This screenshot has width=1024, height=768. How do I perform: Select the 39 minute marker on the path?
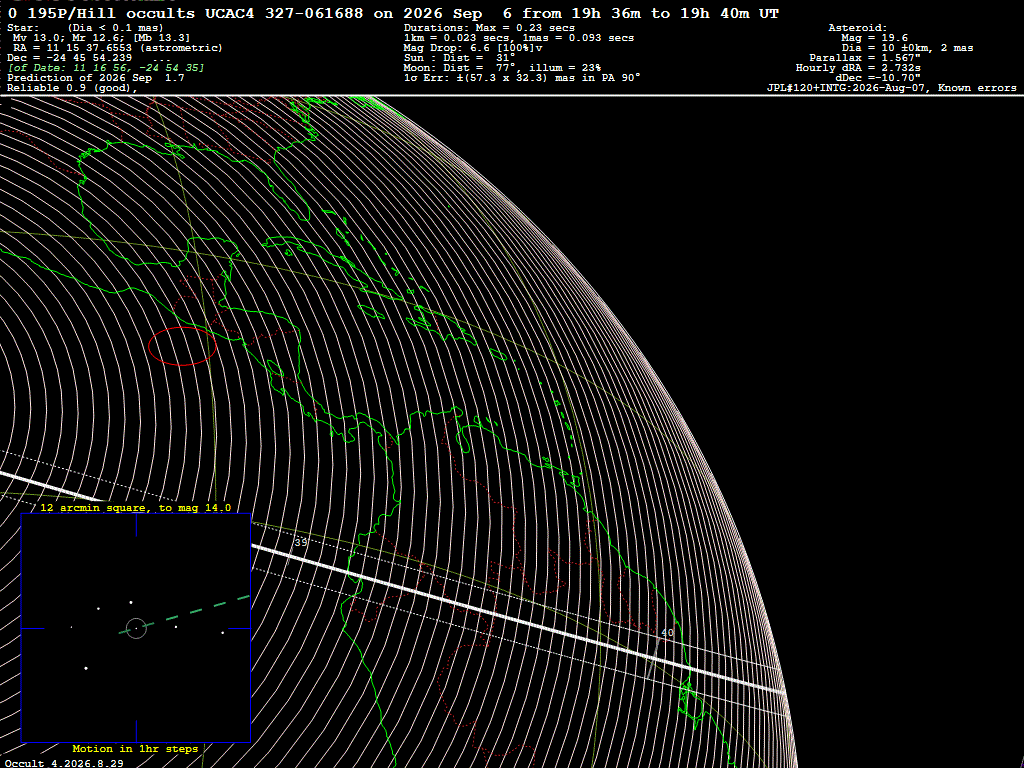(300, 542)
